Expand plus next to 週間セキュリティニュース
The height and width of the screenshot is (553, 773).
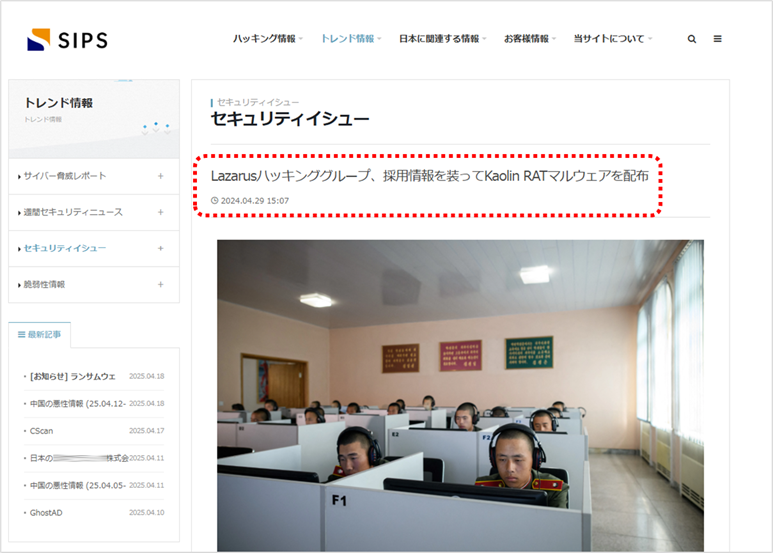point(161,212)
